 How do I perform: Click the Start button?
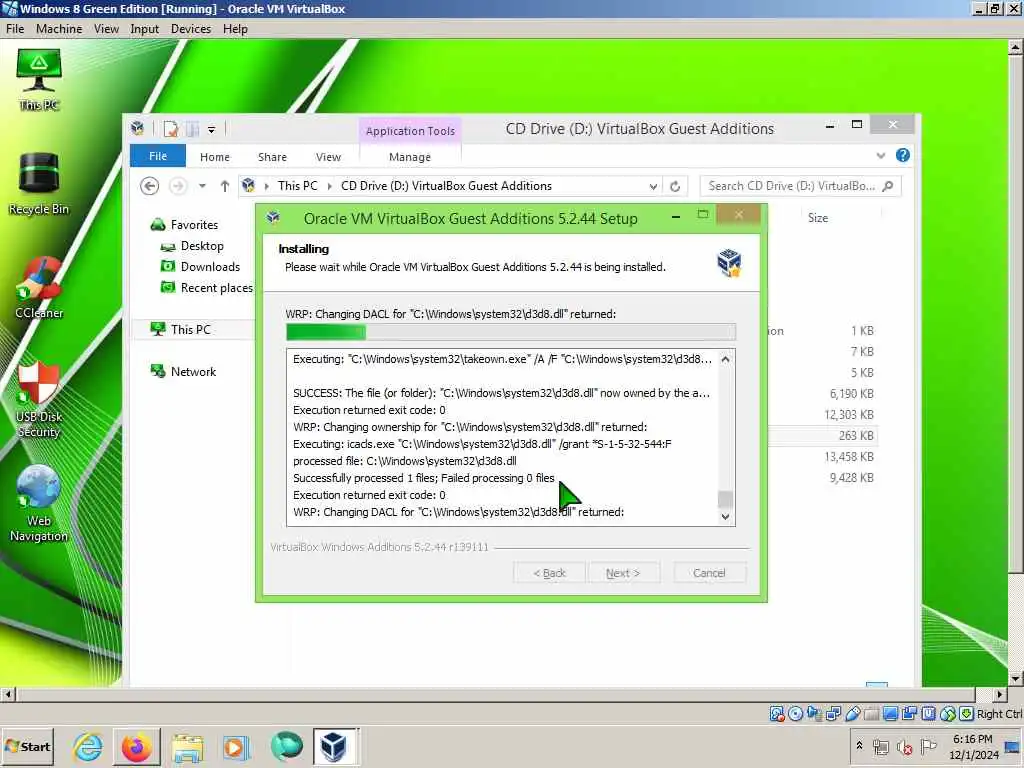coord(27,746)
